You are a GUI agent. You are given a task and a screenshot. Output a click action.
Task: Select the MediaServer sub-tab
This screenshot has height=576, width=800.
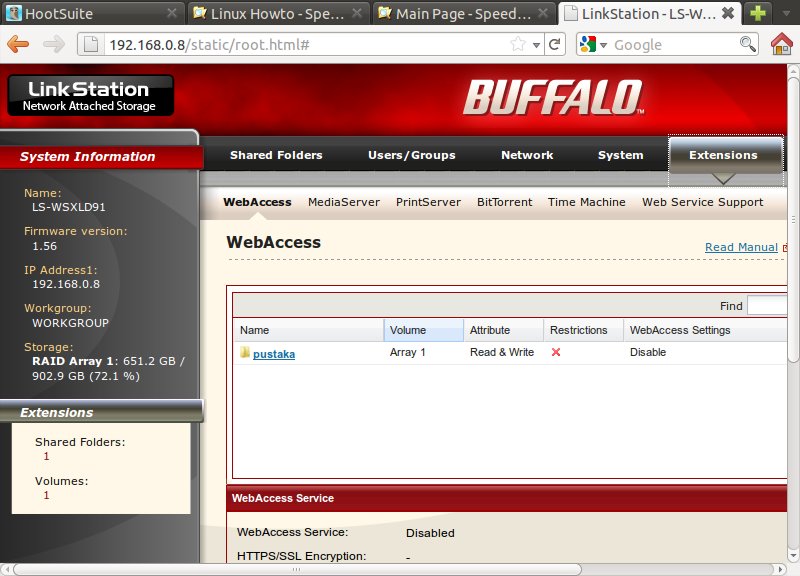point(344,202)
